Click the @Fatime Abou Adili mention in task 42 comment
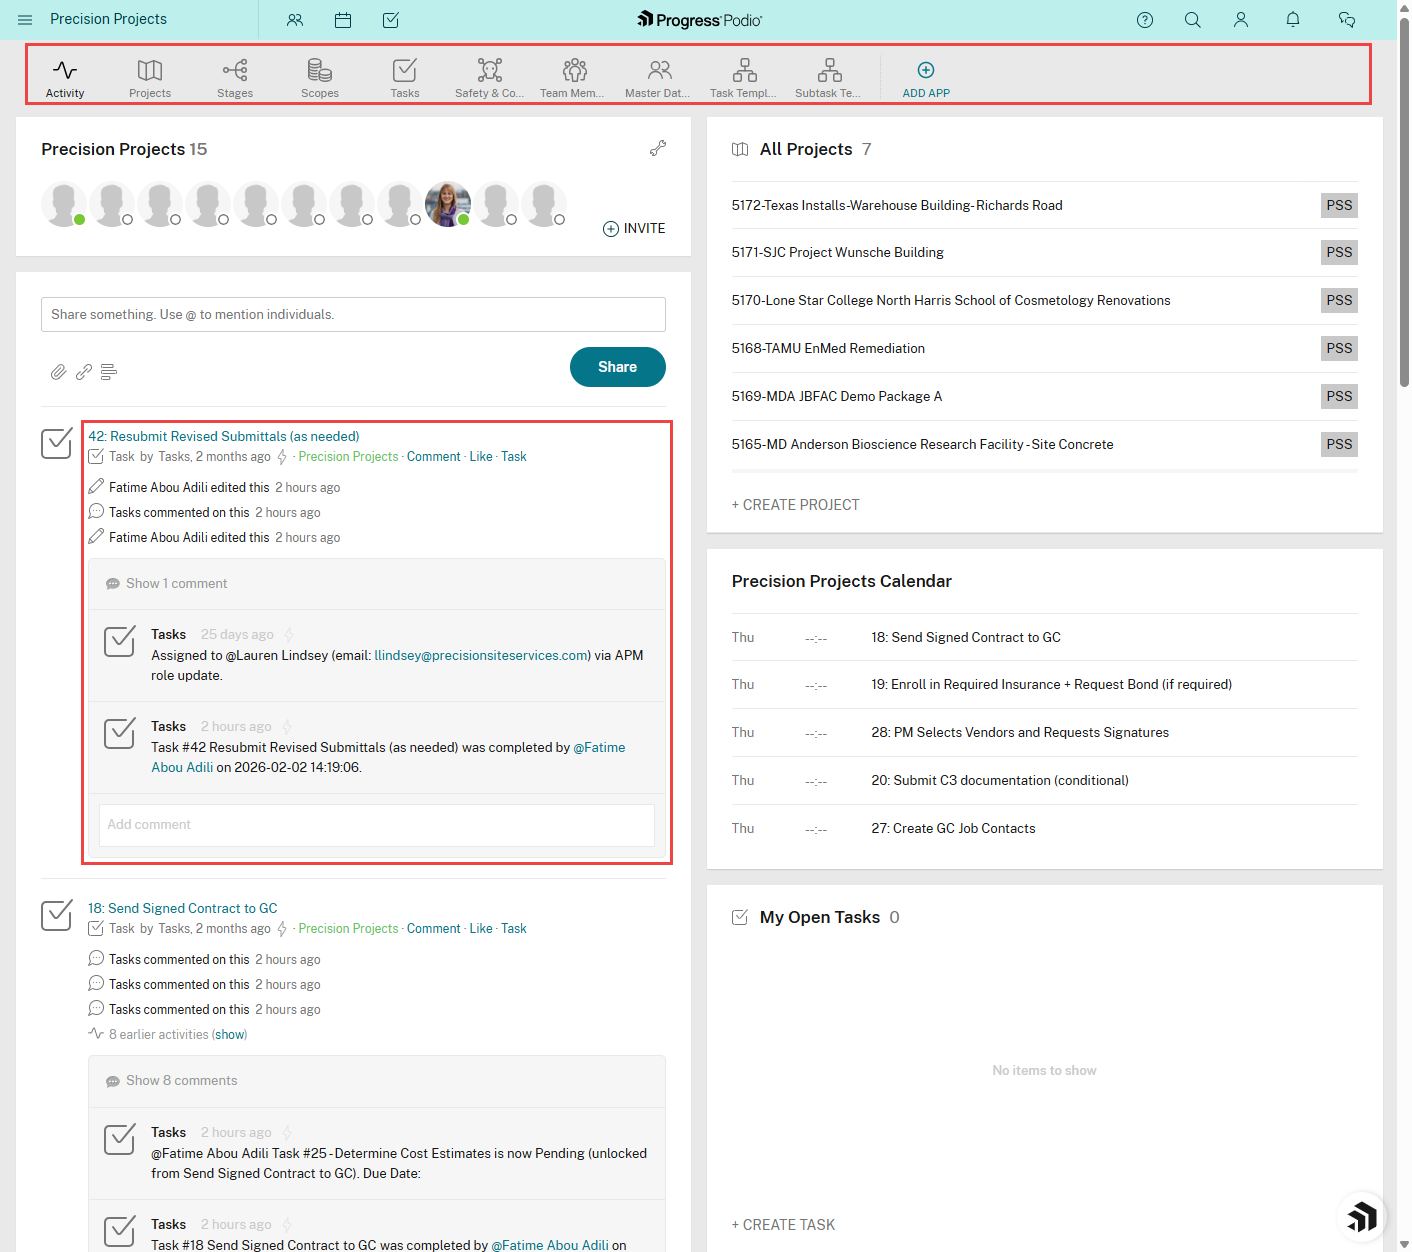The height and width of the screenshot is (1252, 1412). pyautogui.click(x=388, y=757)
